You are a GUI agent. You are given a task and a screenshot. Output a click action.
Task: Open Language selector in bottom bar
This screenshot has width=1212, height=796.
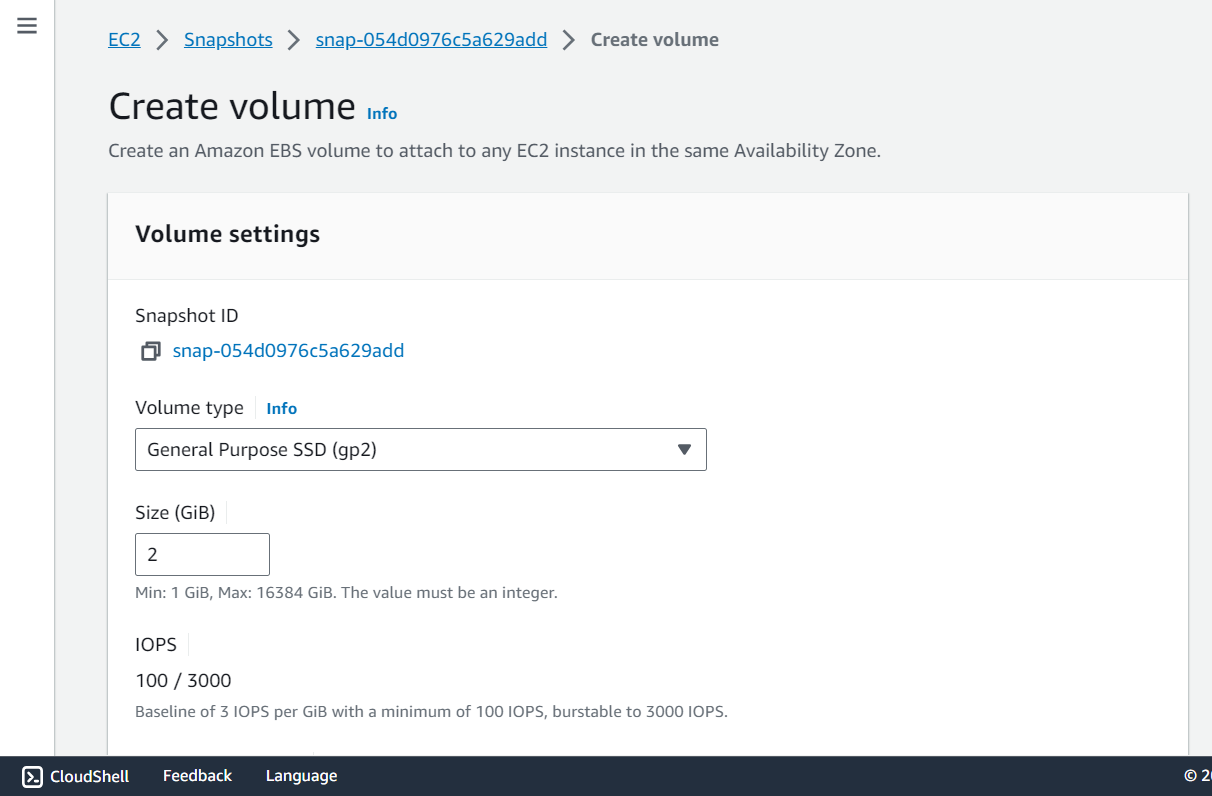pyautogui.click(x=301, y=776)
